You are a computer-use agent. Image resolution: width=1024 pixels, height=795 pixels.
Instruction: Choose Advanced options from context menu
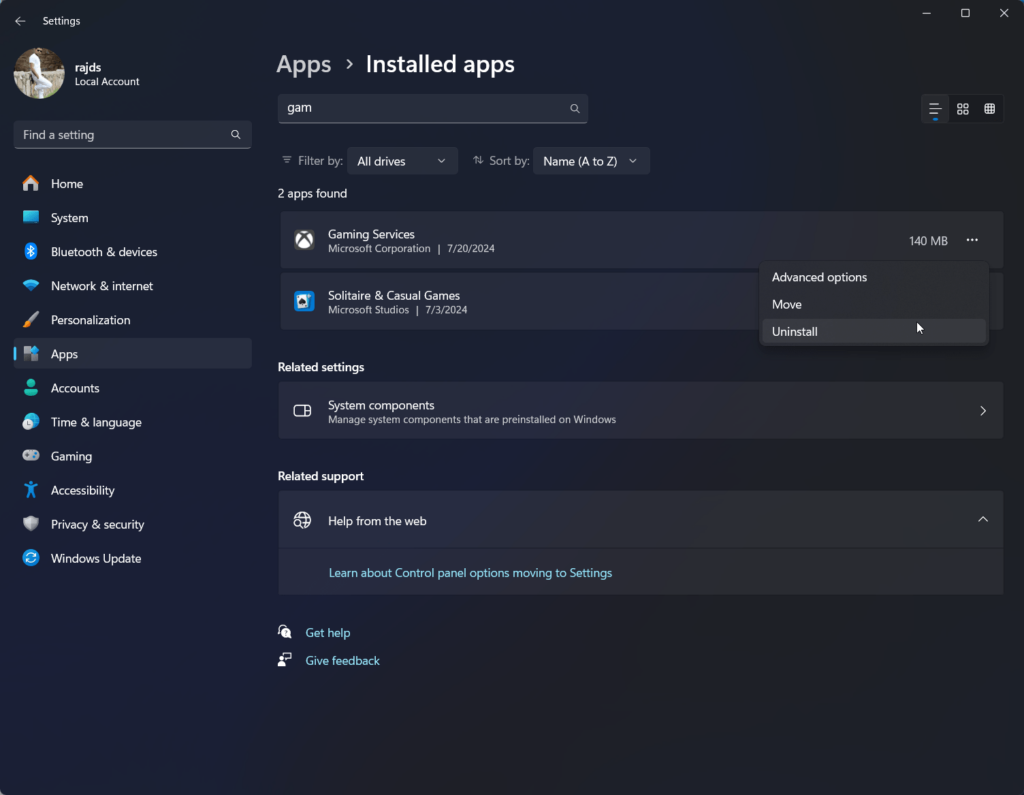coord(874,277)
